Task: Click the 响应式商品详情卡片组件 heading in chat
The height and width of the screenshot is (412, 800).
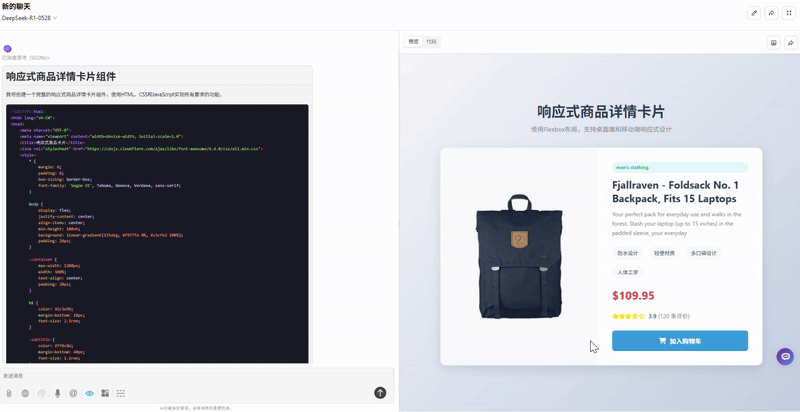Action: (61, 76)
